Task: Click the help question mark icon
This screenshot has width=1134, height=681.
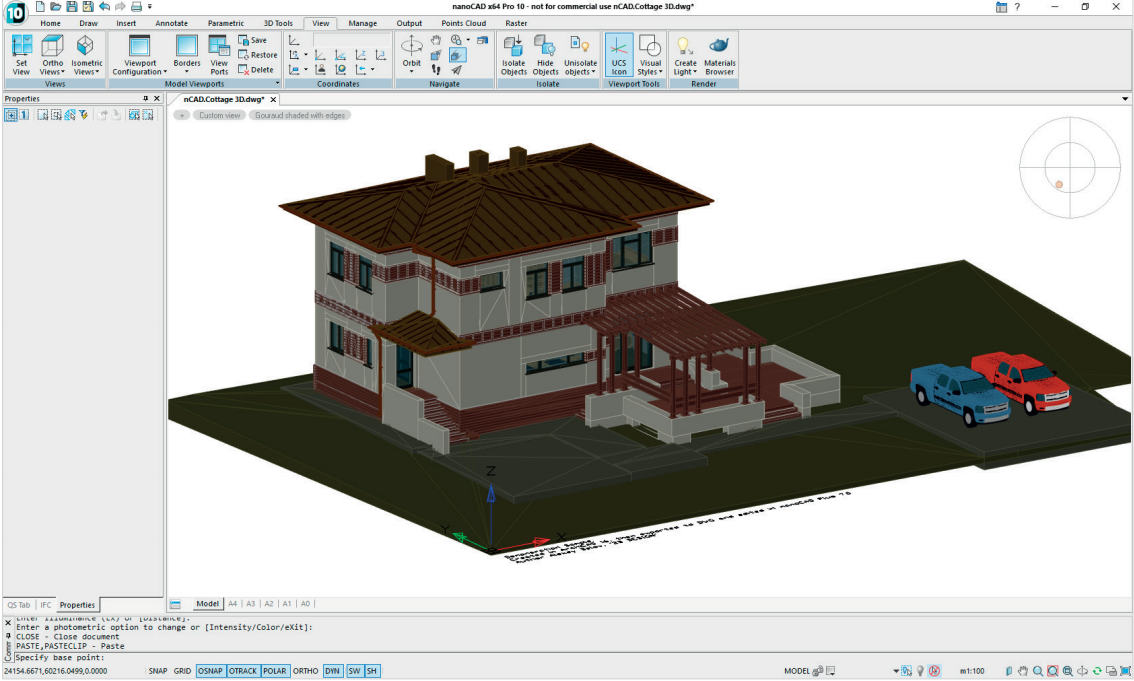Action: (1017, 7)
